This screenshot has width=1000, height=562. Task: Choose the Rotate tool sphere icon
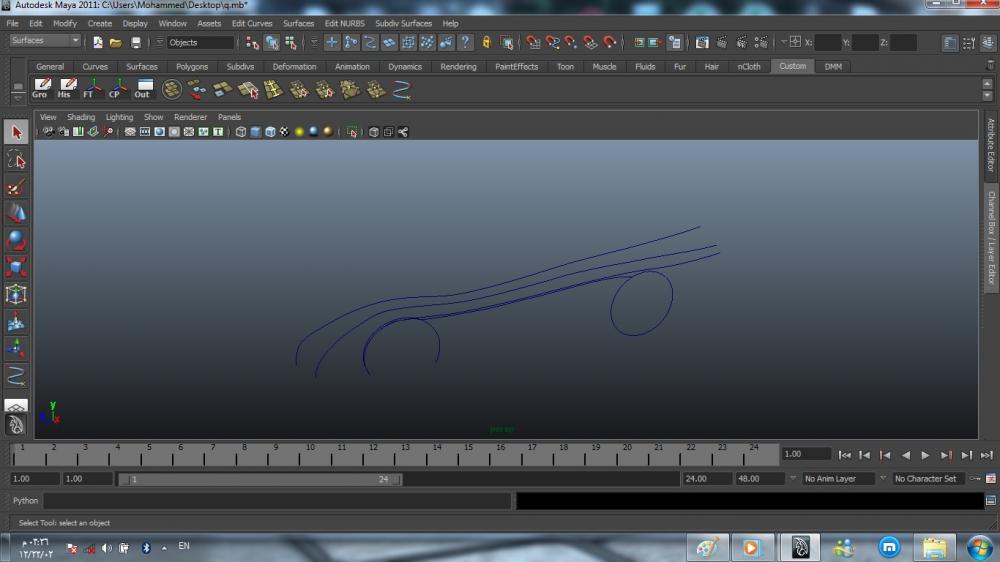click(16, 240)
